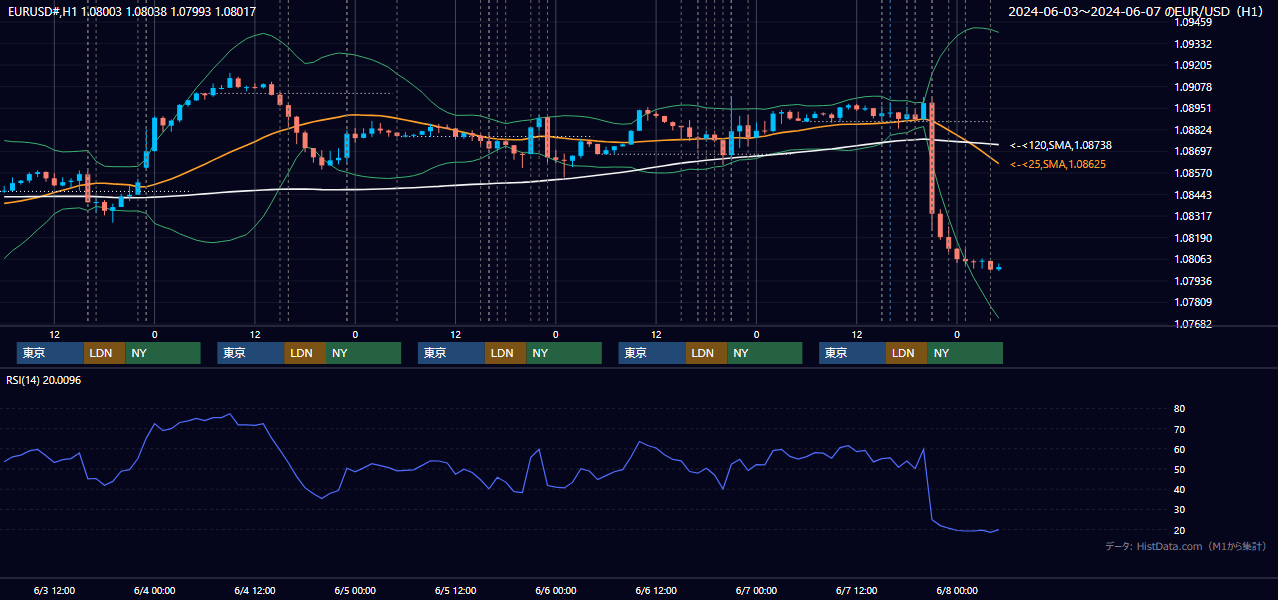Select the 東京 session block for June 6
The width and height of the screenshot is (1278, 600).
tap(653, 353)
